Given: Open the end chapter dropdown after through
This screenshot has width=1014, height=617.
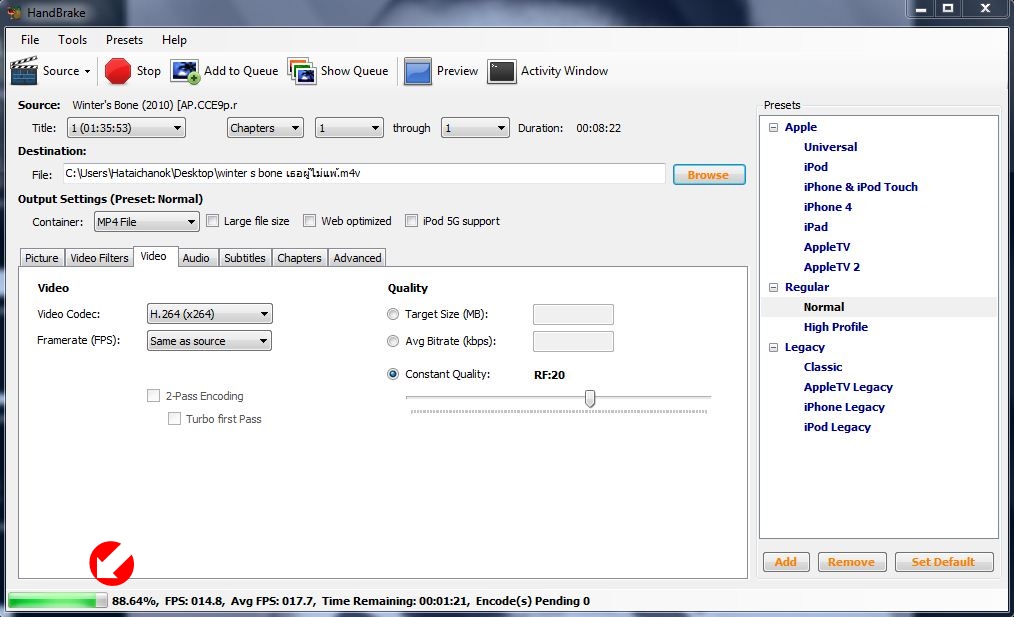Looking at the screenshot, I should 475,127.
